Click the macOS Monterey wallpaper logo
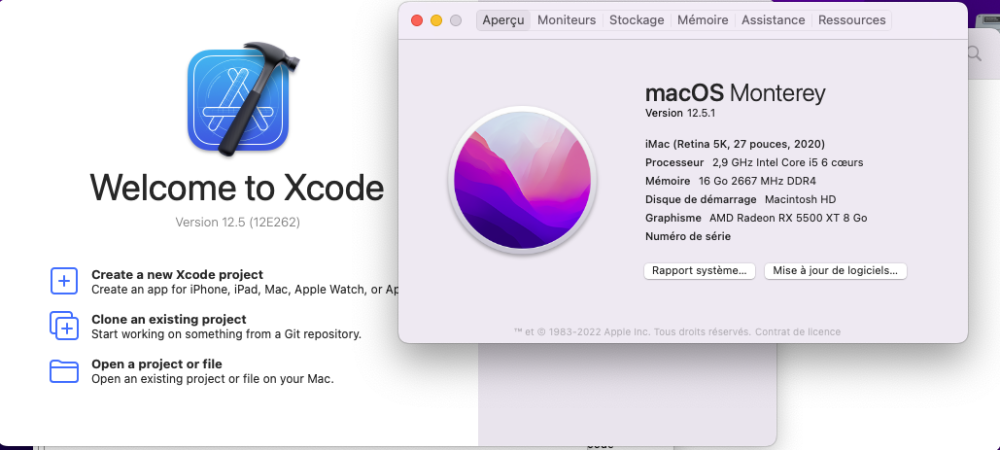 (x=522, y=180)
